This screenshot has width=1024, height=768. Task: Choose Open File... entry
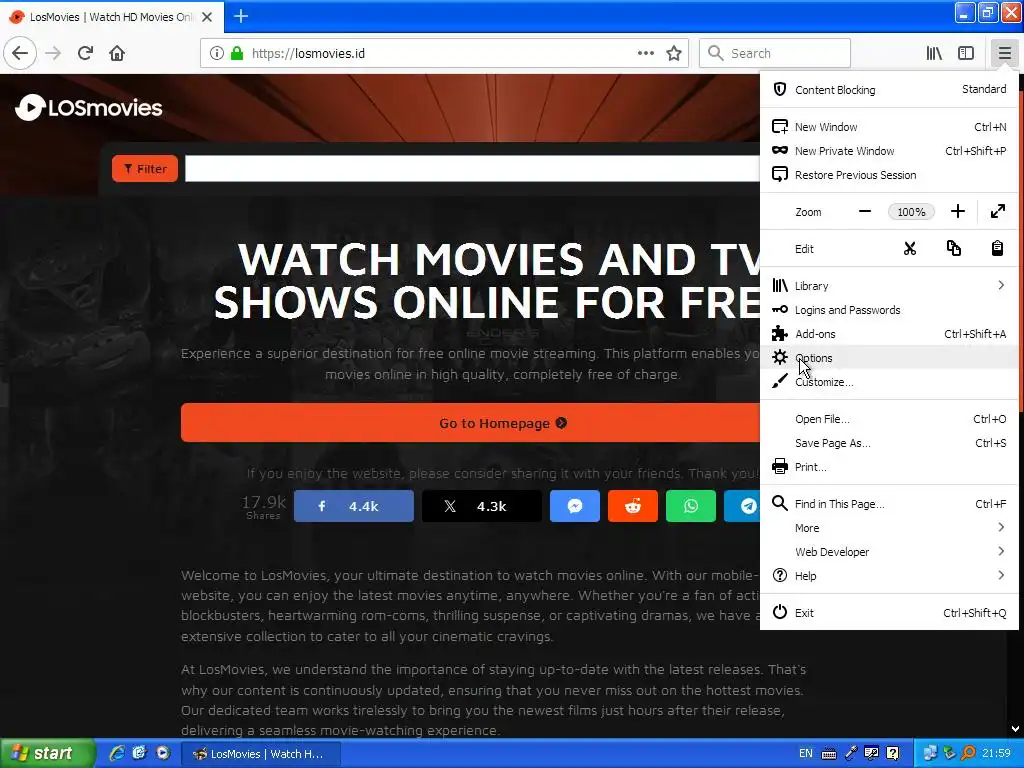pyautogui.click(x=889, y=419)
